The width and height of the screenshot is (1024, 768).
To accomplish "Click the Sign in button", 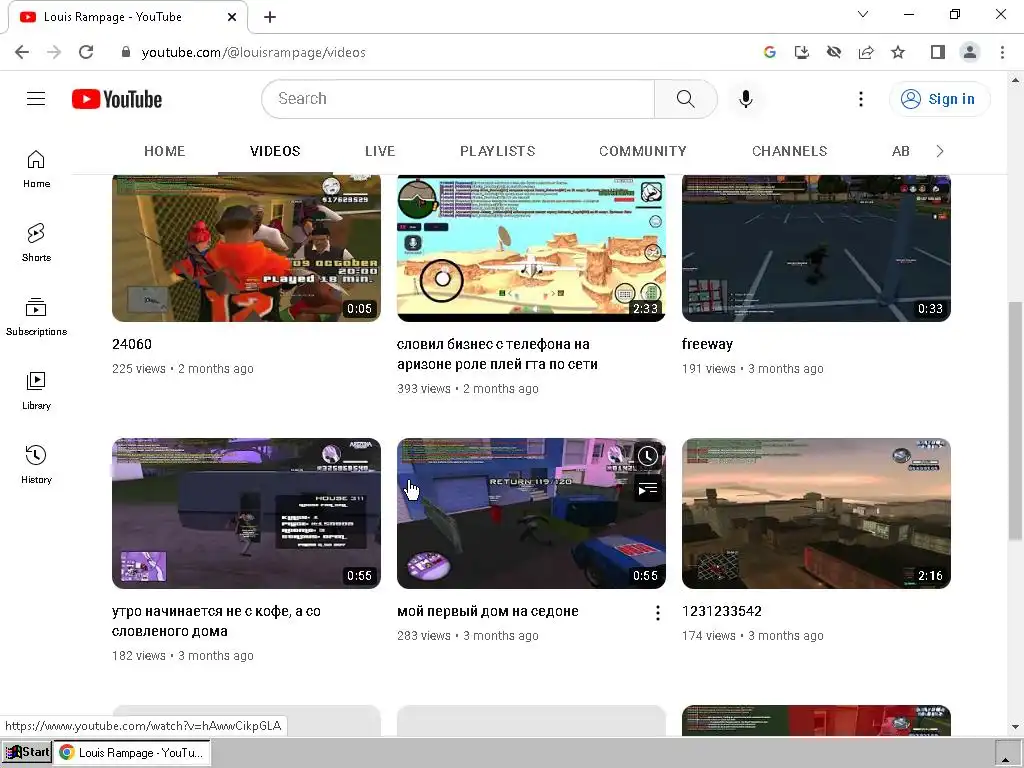I will 939,99.
